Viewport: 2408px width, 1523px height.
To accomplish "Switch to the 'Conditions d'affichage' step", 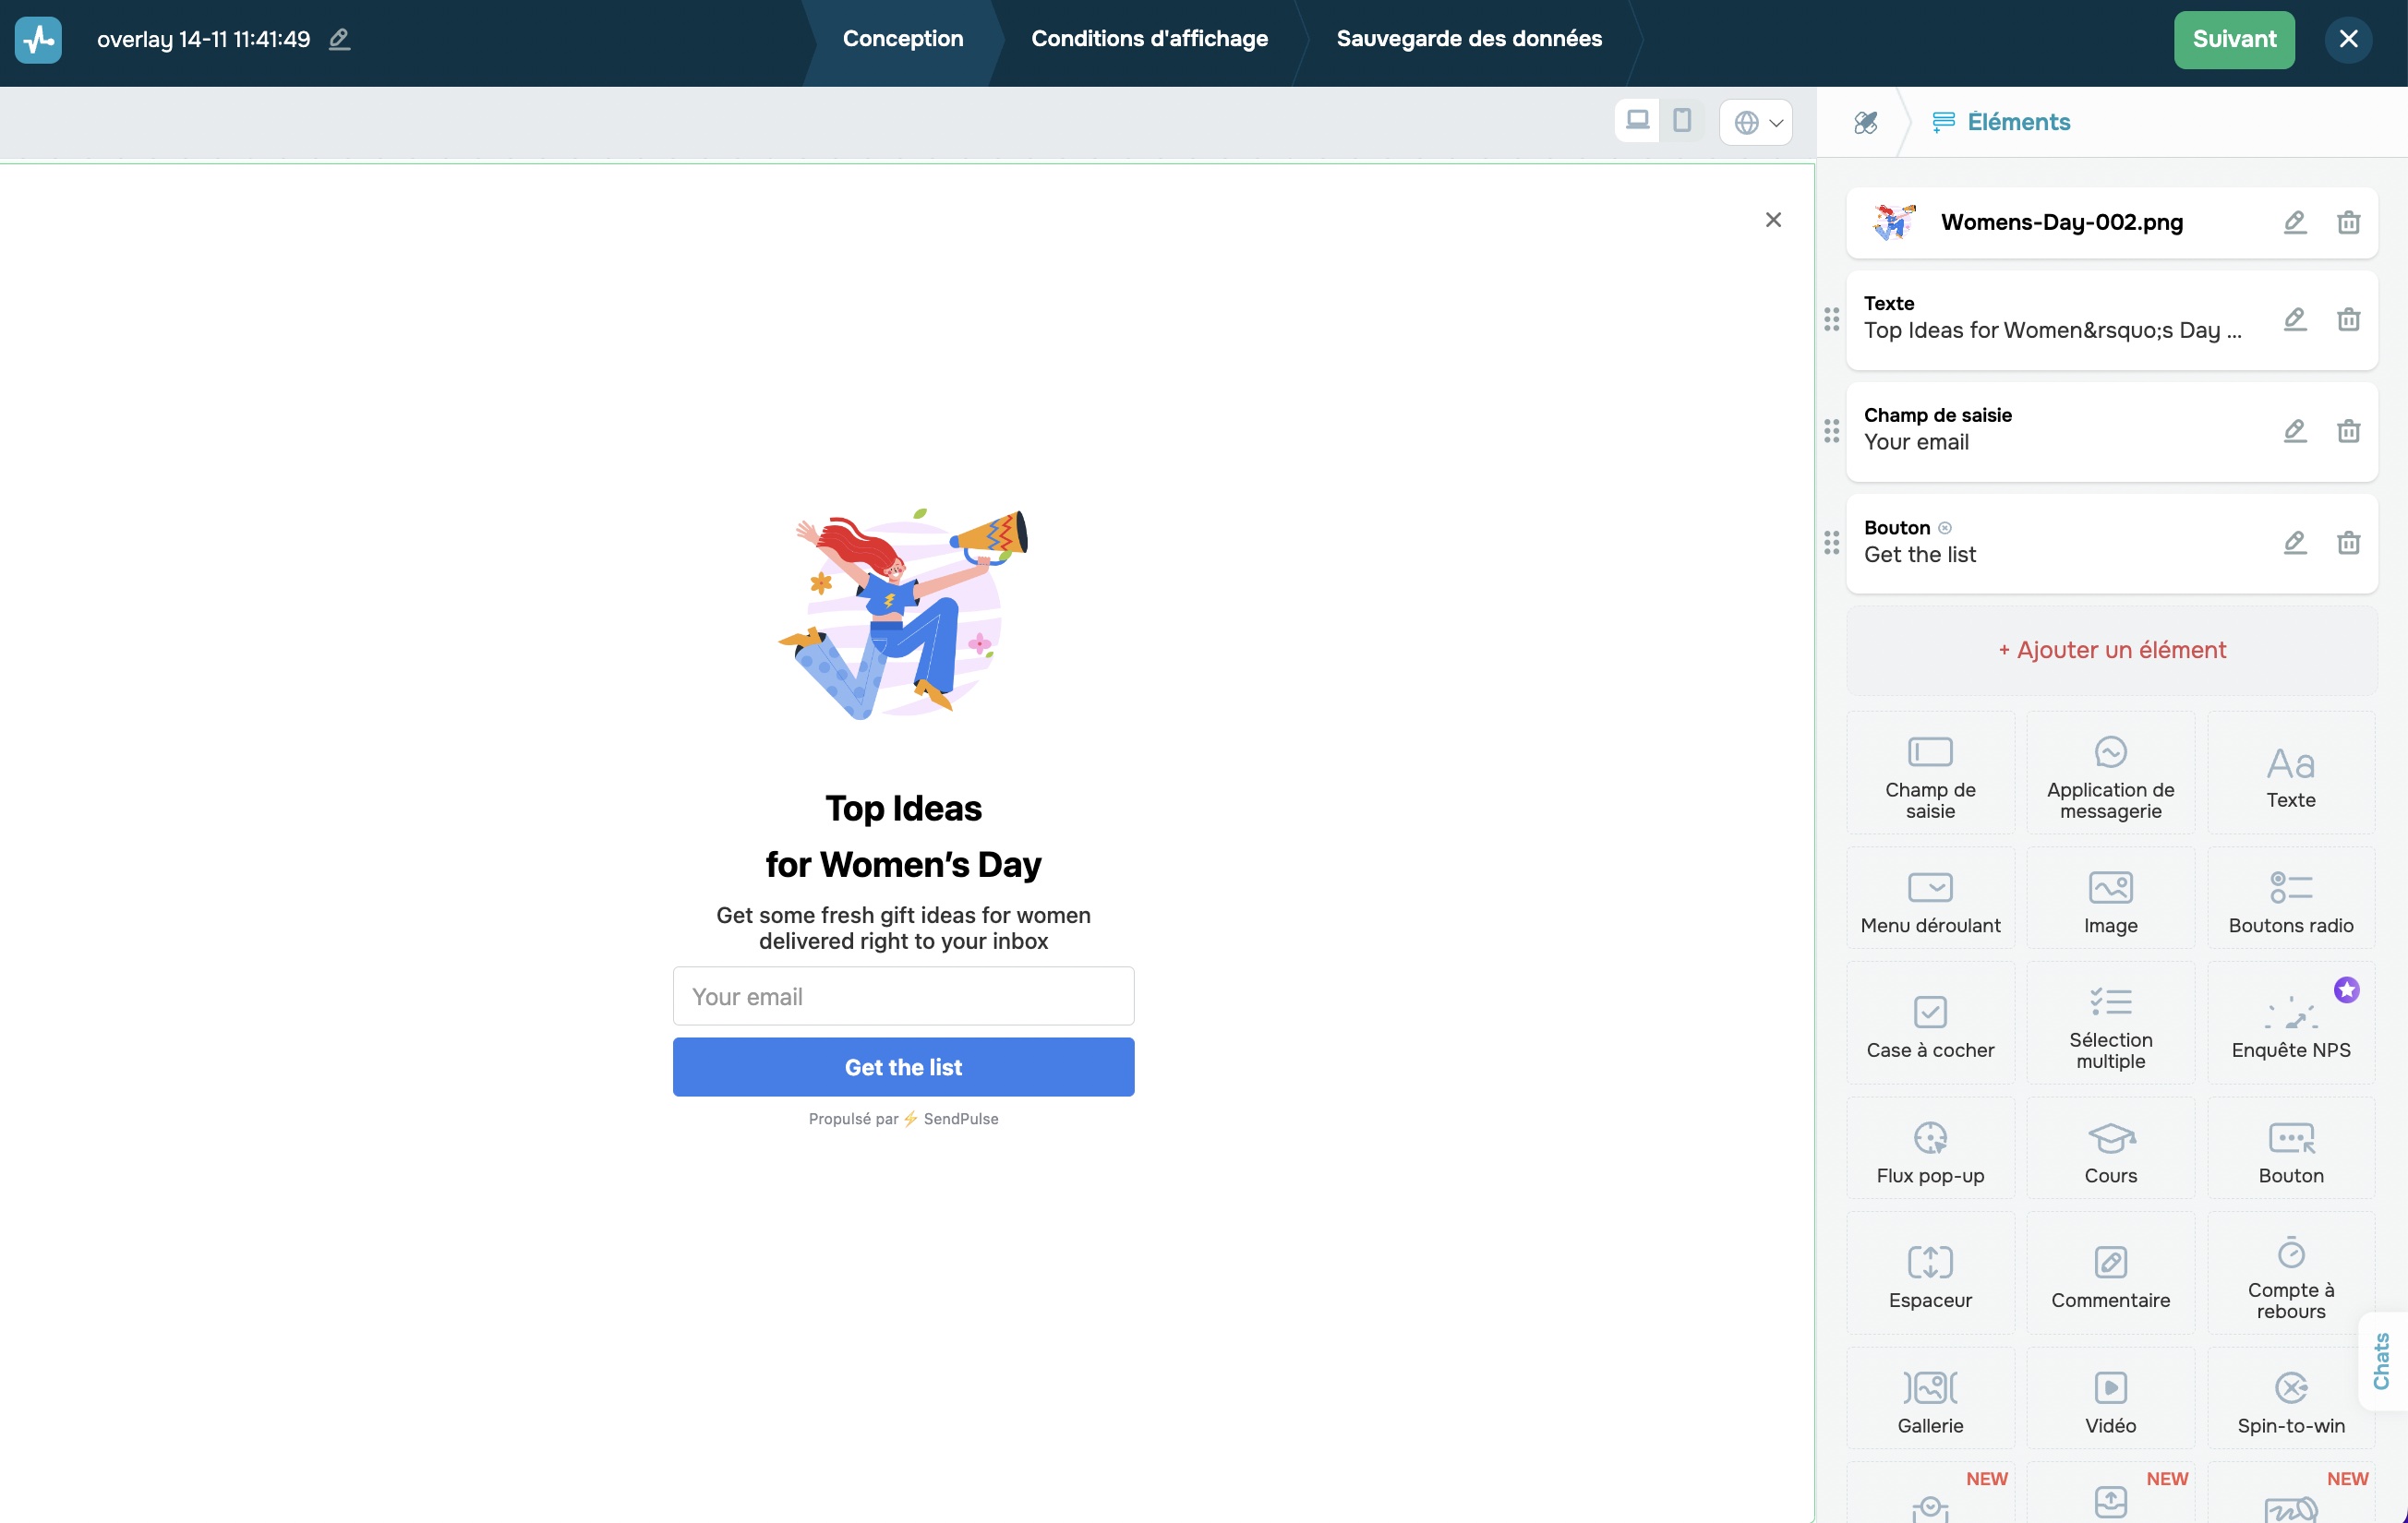I will click(1149, 39).
